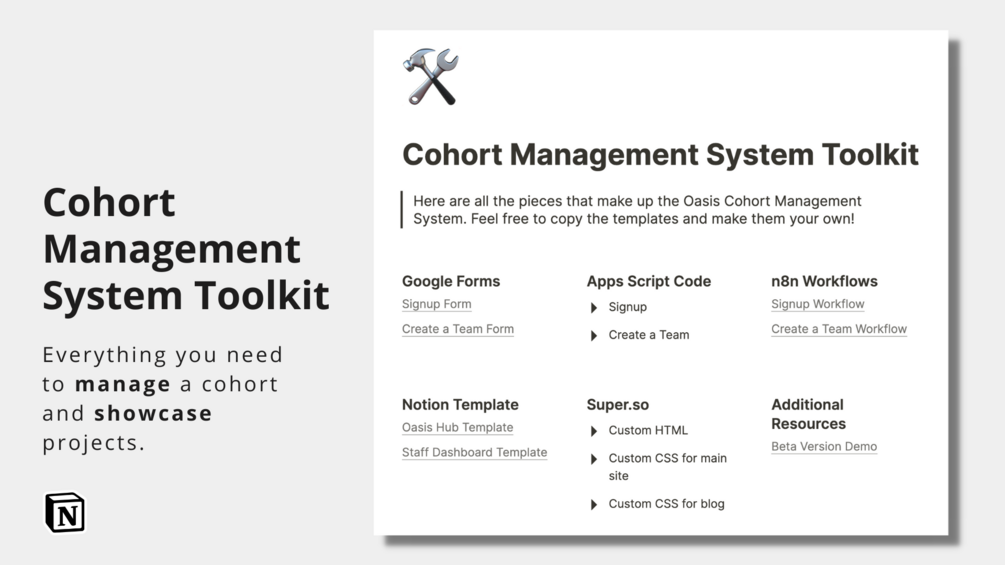This screenshot has height=565, width=1005.
Task: Expand the Custom CSS for blog arrow
Action: pos(594,505)
